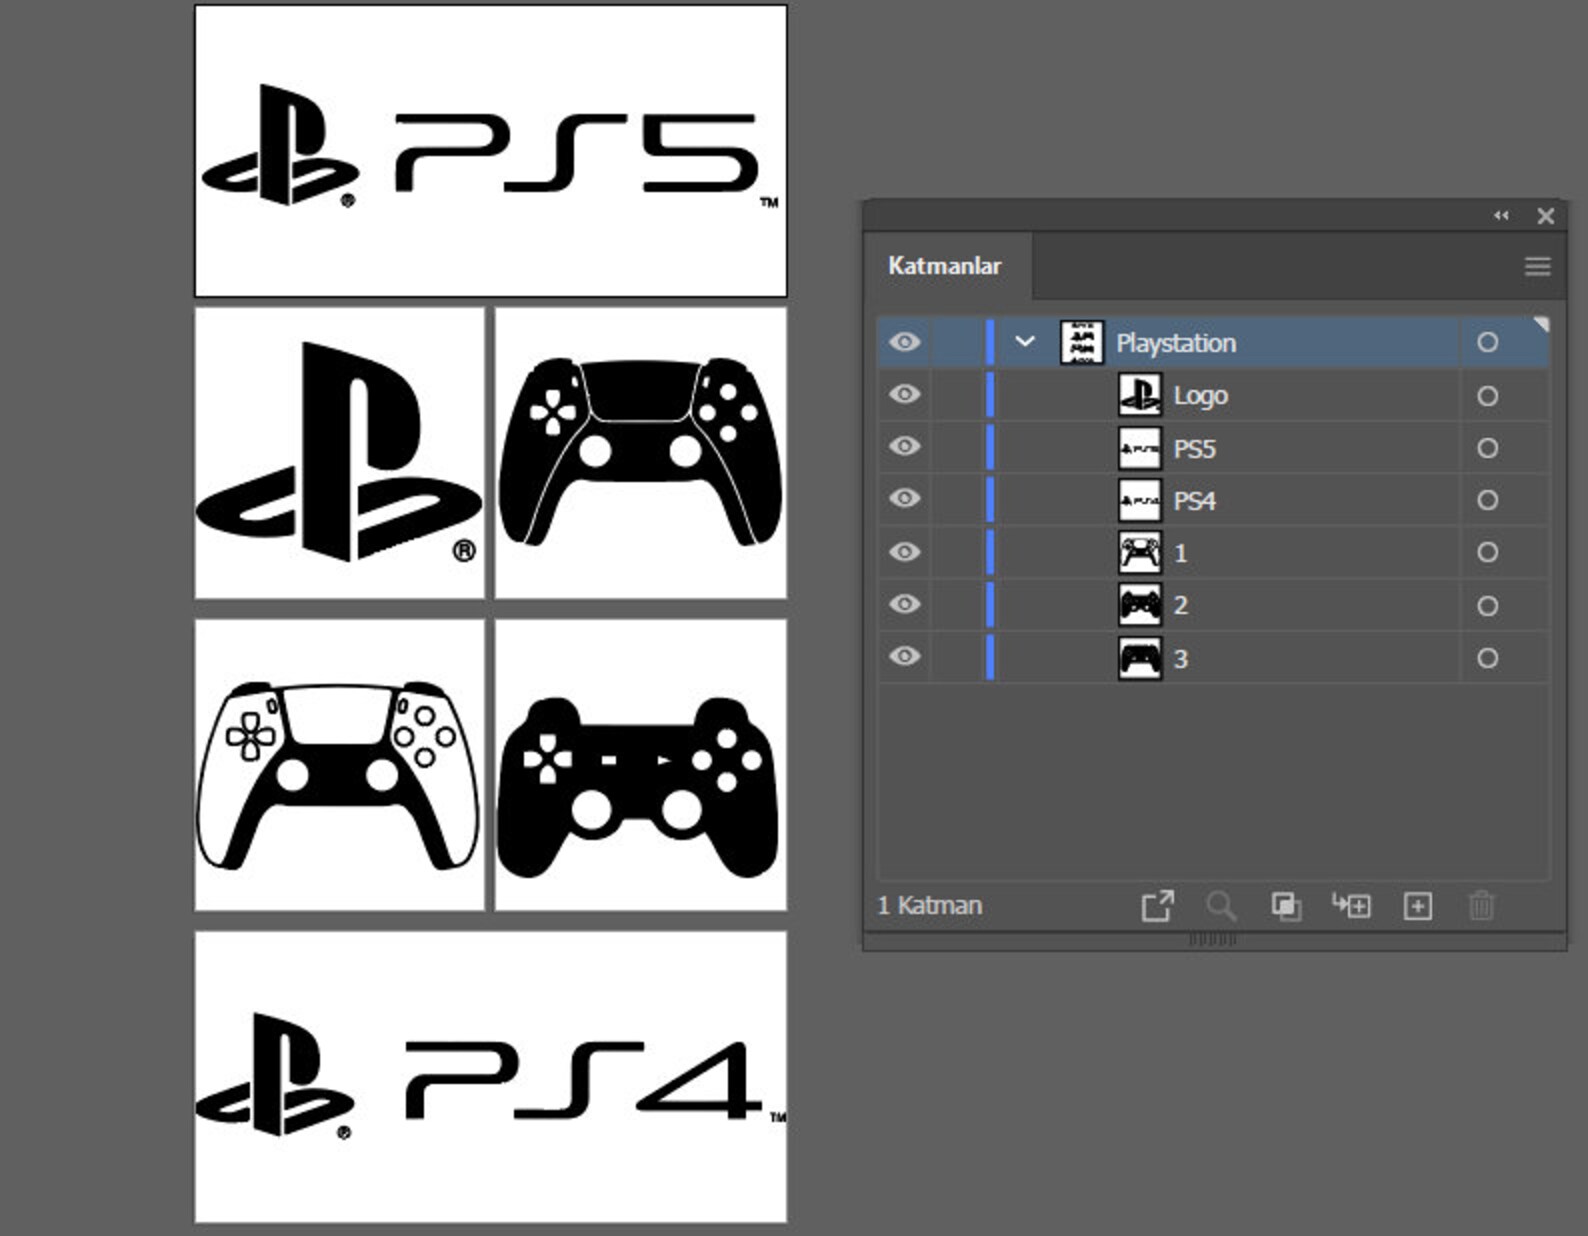The width and height of the screenshot is (1588, 1236).
Task: Select the Logo sublayer name
Action: (x=1200, y=396)
